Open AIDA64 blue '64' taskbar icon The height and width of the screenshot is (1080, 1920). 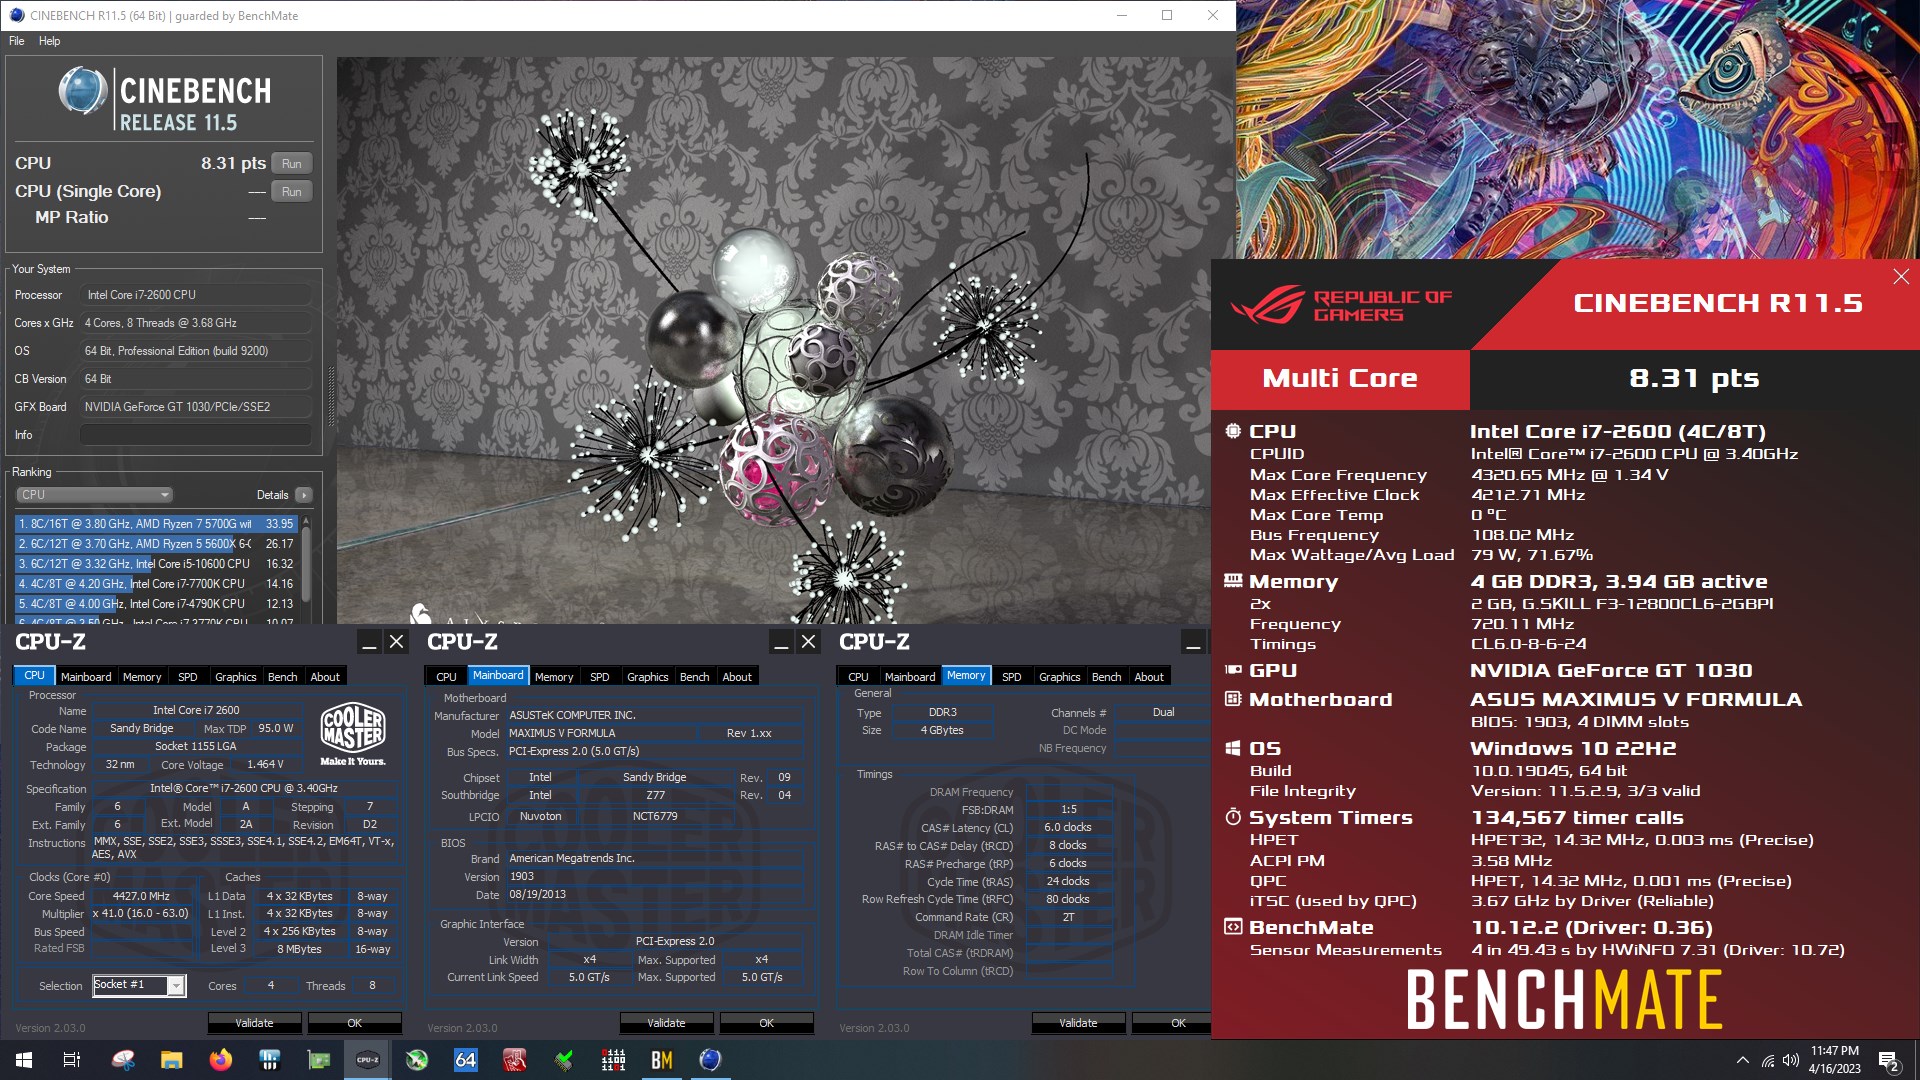(x=466, y=1060)
